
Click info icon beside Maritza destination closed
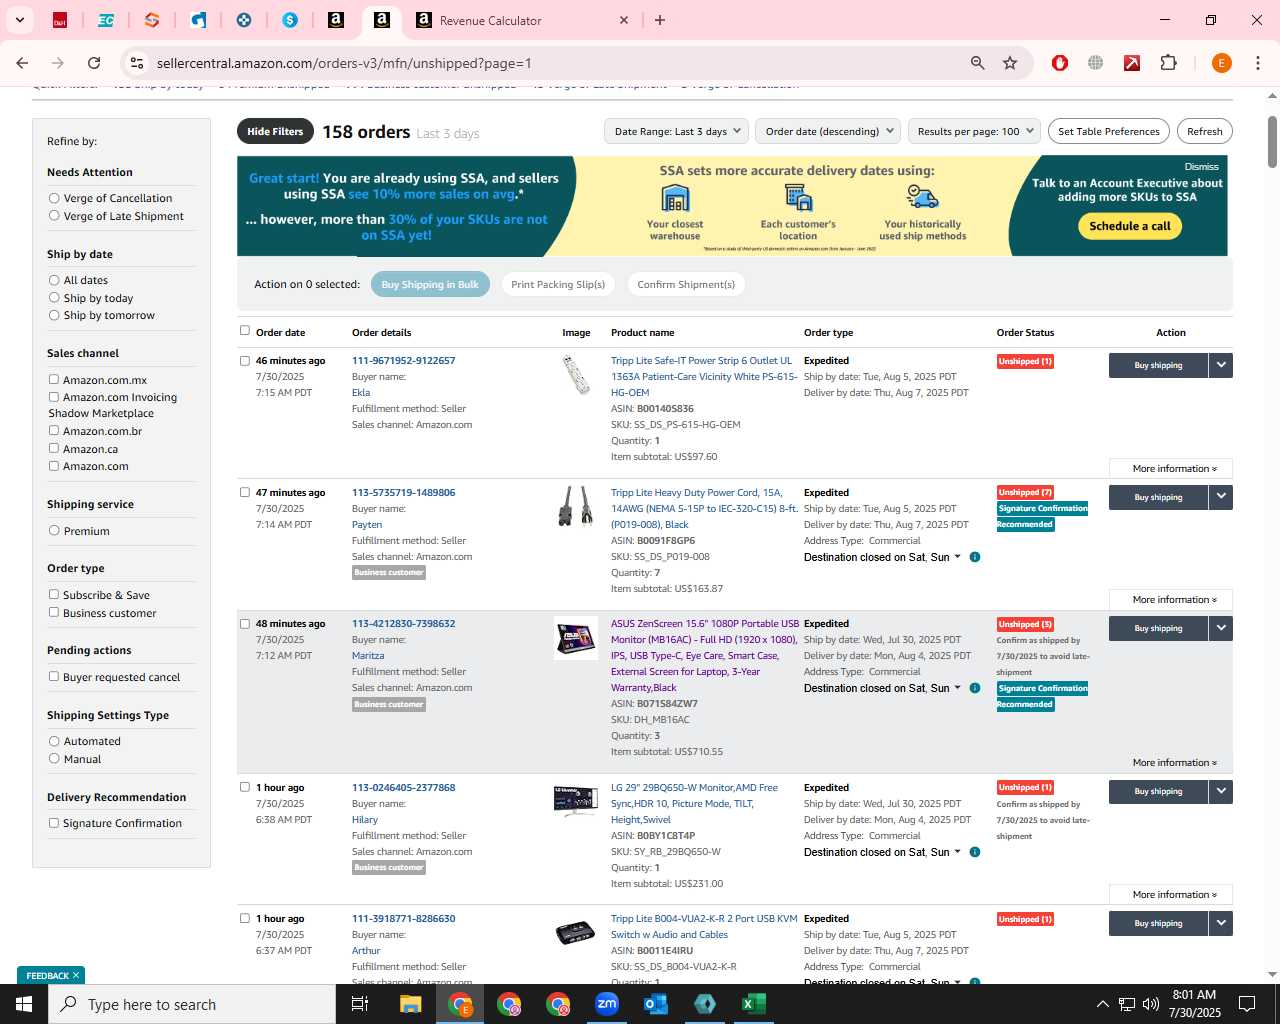(x=975, y=688)
